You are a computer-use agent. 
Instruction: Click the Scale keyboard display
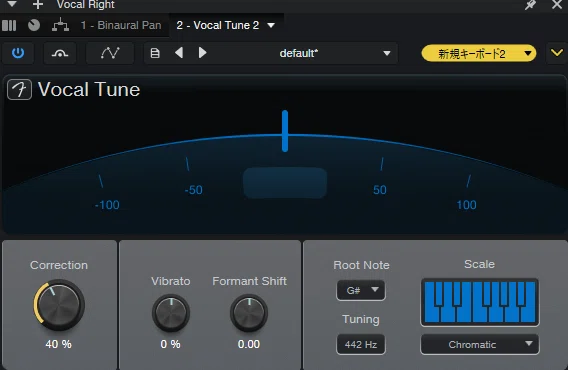pos(480,302)
